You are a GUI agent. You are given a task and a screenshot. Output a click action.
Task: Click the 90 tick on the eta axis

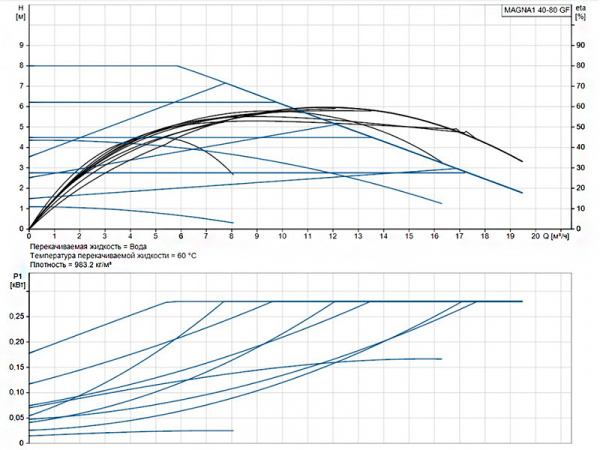578,46
